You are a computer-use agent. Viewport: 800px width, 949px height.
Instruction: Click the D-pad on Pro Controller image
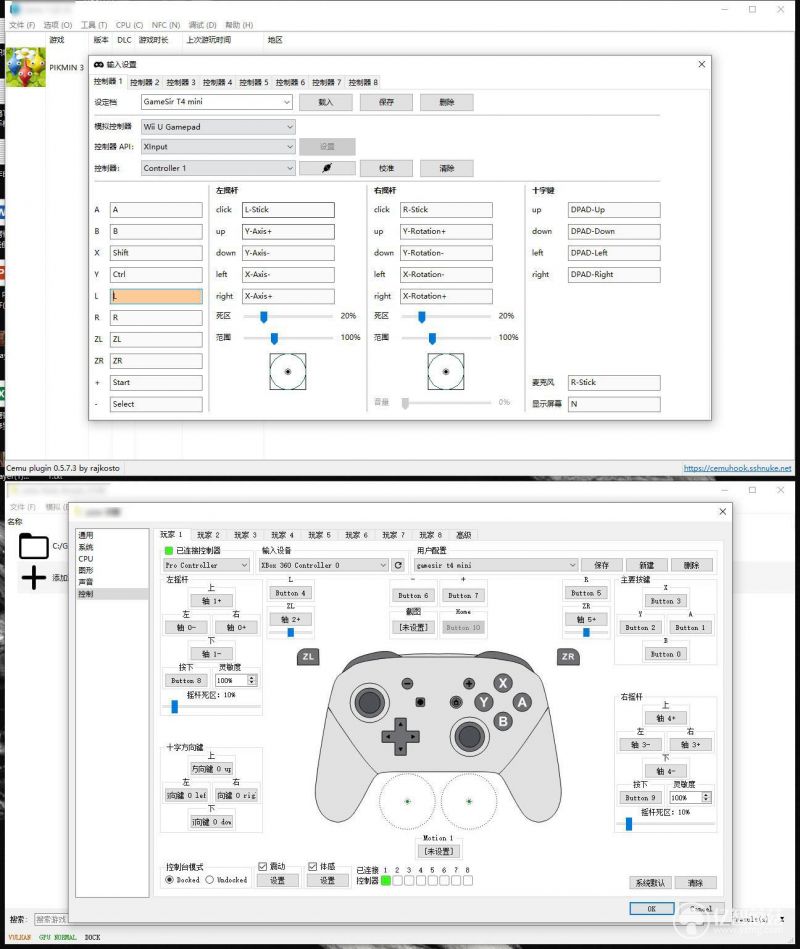tap(400, 737)
